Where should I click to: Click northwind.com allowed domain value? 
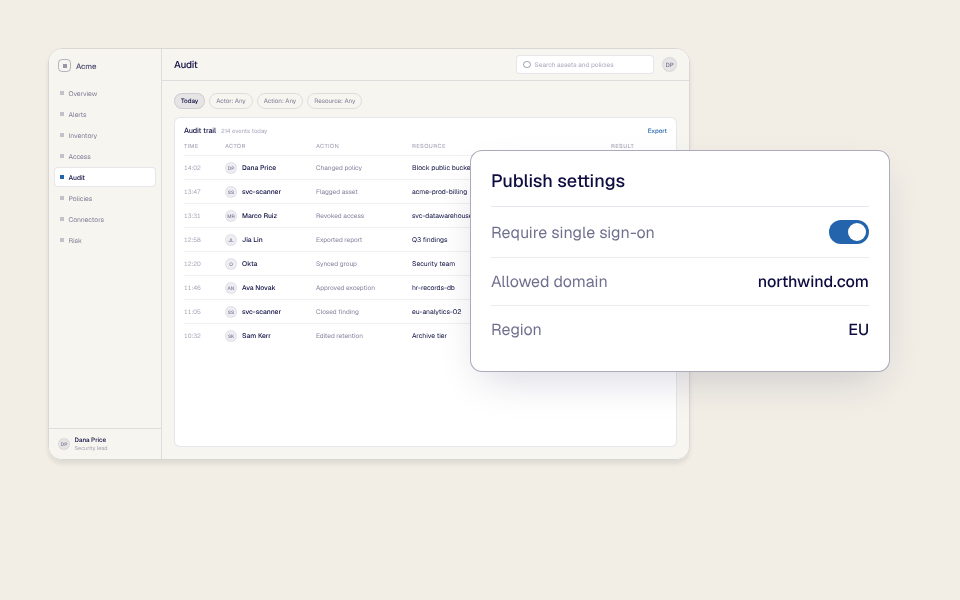813,282
